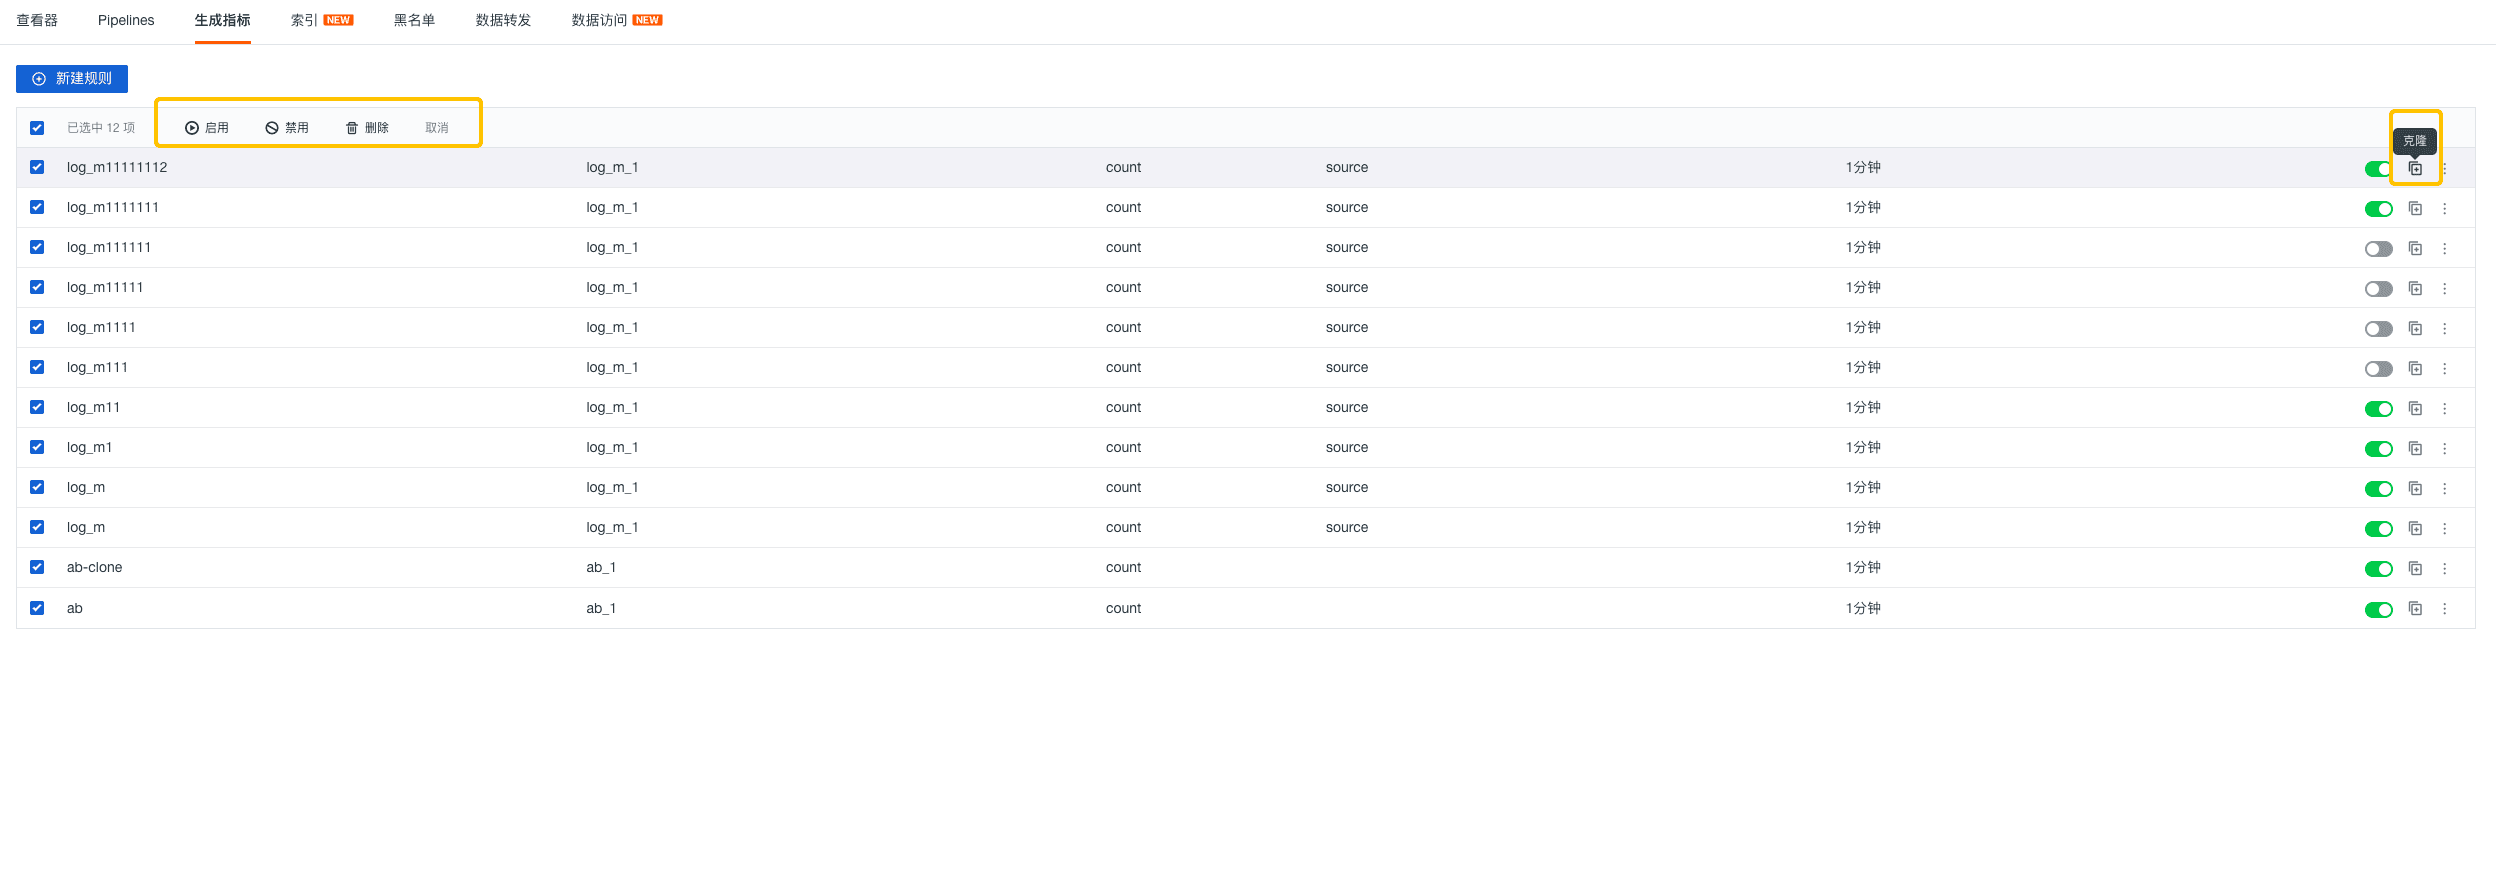The width and height of the screenshot is (2496, 872).
Task: Open more options for log_m1111111
Action: [x=2445, y=208]
